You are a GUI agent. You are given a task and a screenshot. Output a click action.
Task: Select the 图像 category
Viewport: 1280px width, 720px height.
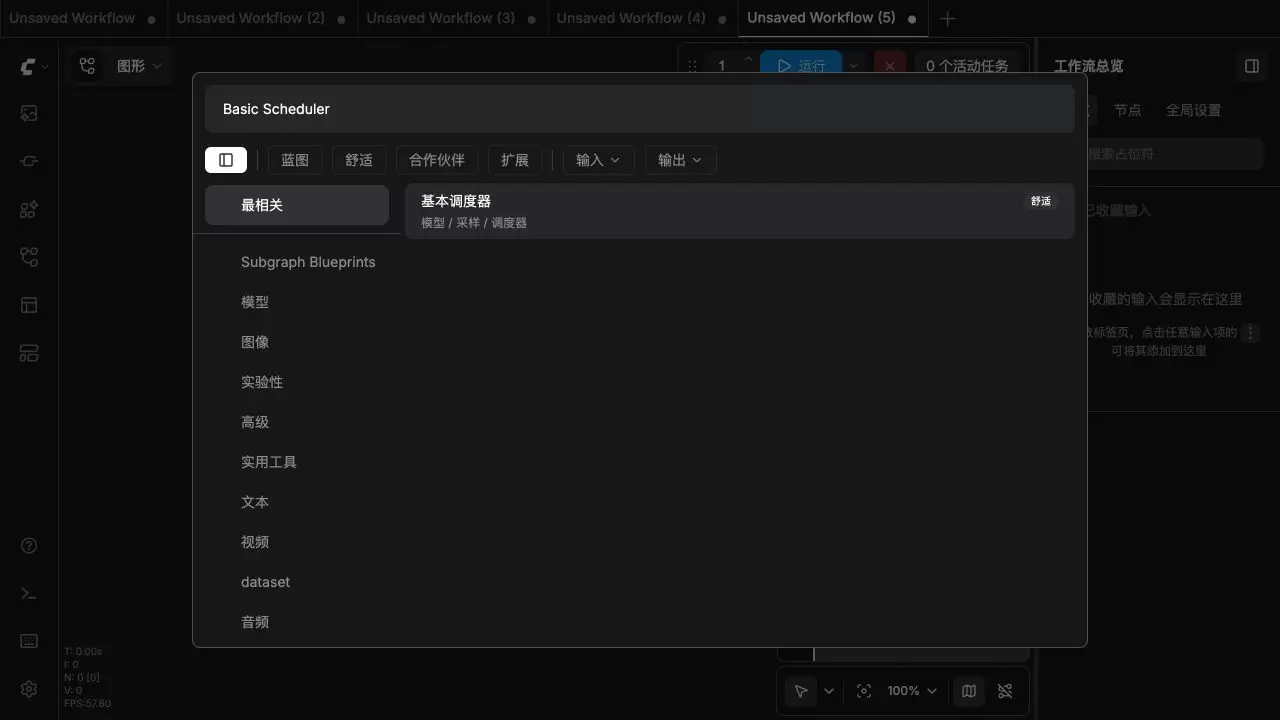pos(297,342)
